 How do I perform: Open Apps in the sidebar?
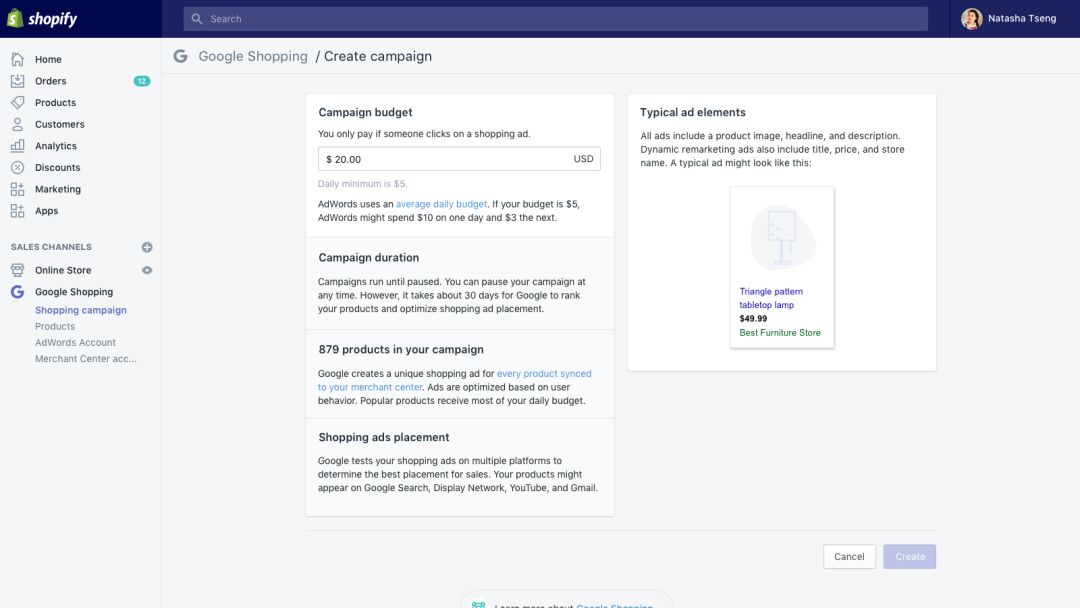pos(46,211)
